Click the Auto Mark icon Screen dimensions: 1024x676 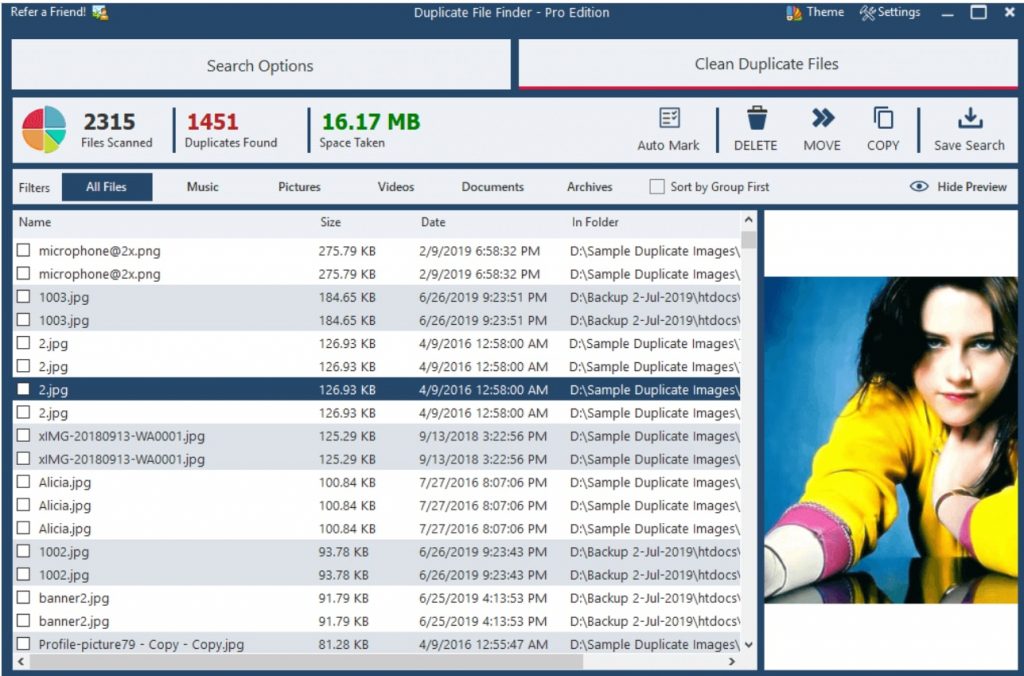pos(669,119)
